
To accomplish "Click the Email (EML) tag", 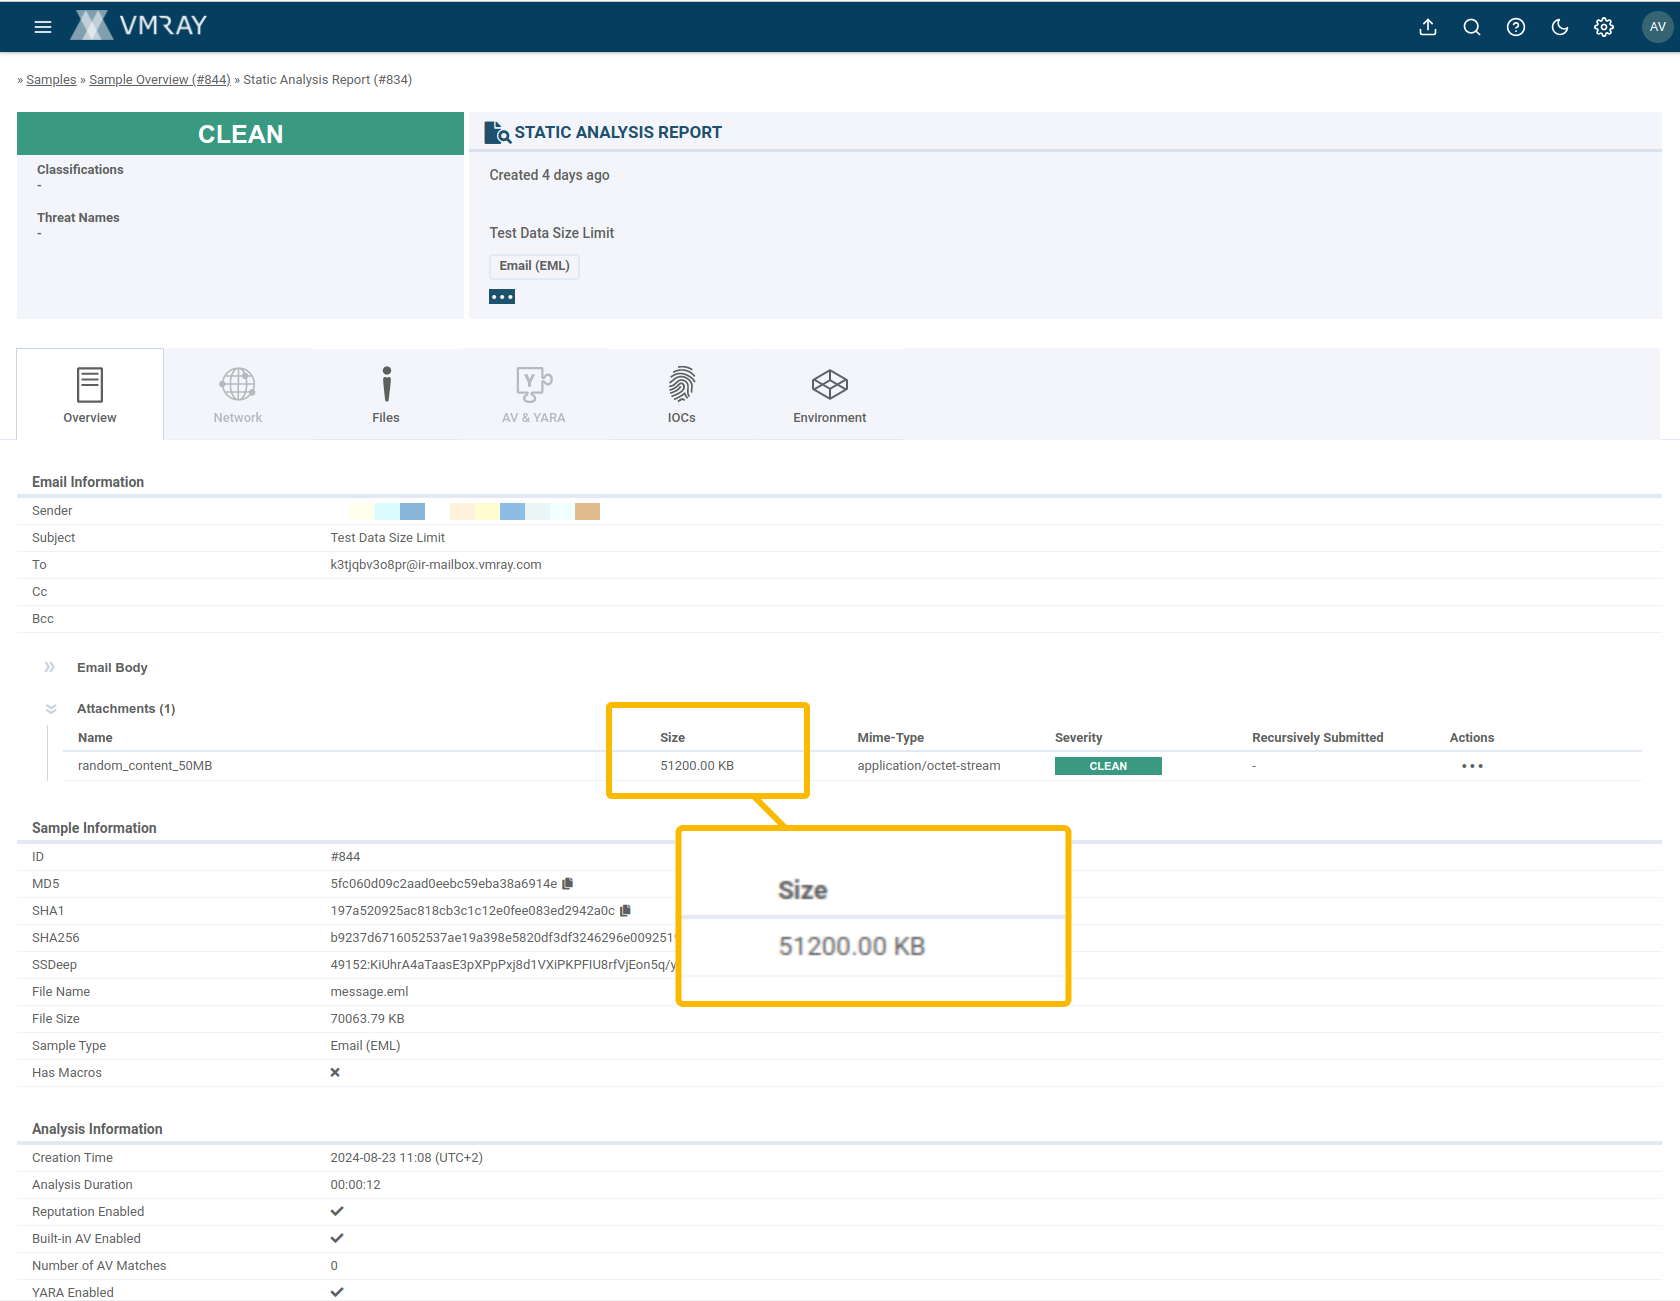I will (x=534, y=266).
